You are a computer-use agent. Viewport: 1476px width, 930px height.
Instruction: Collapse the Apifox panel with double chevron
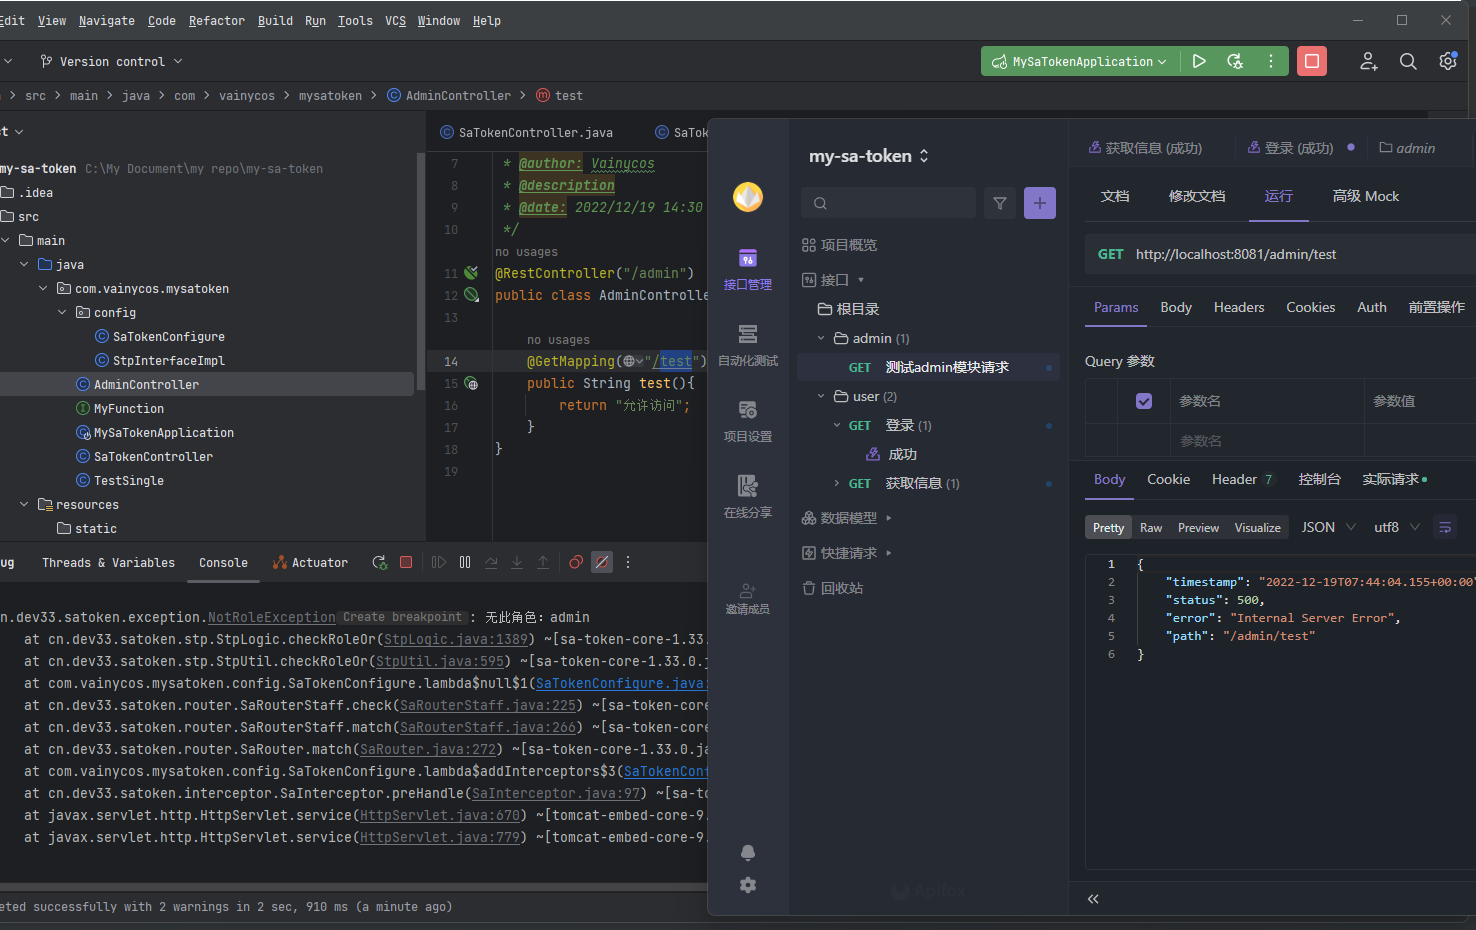[x=1093, y=899]
